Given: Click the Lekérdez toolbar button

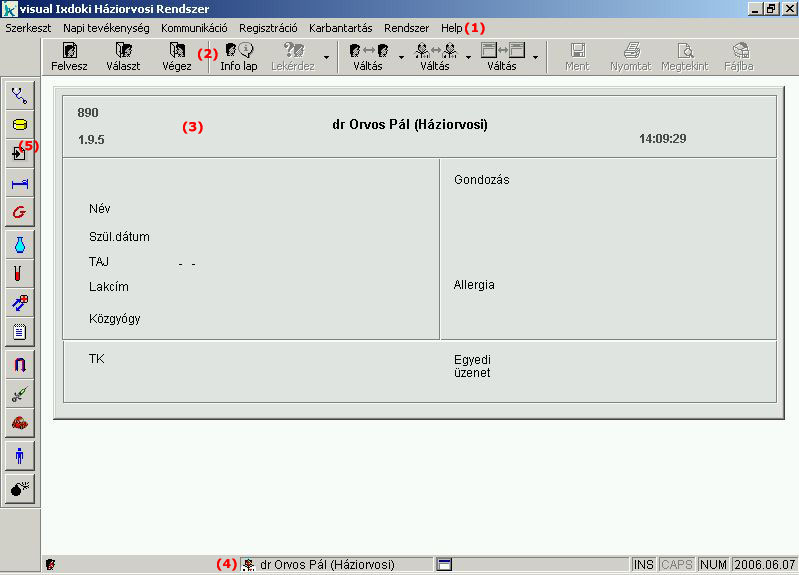Looking at the screenshot, I should (x=292, y=57).
